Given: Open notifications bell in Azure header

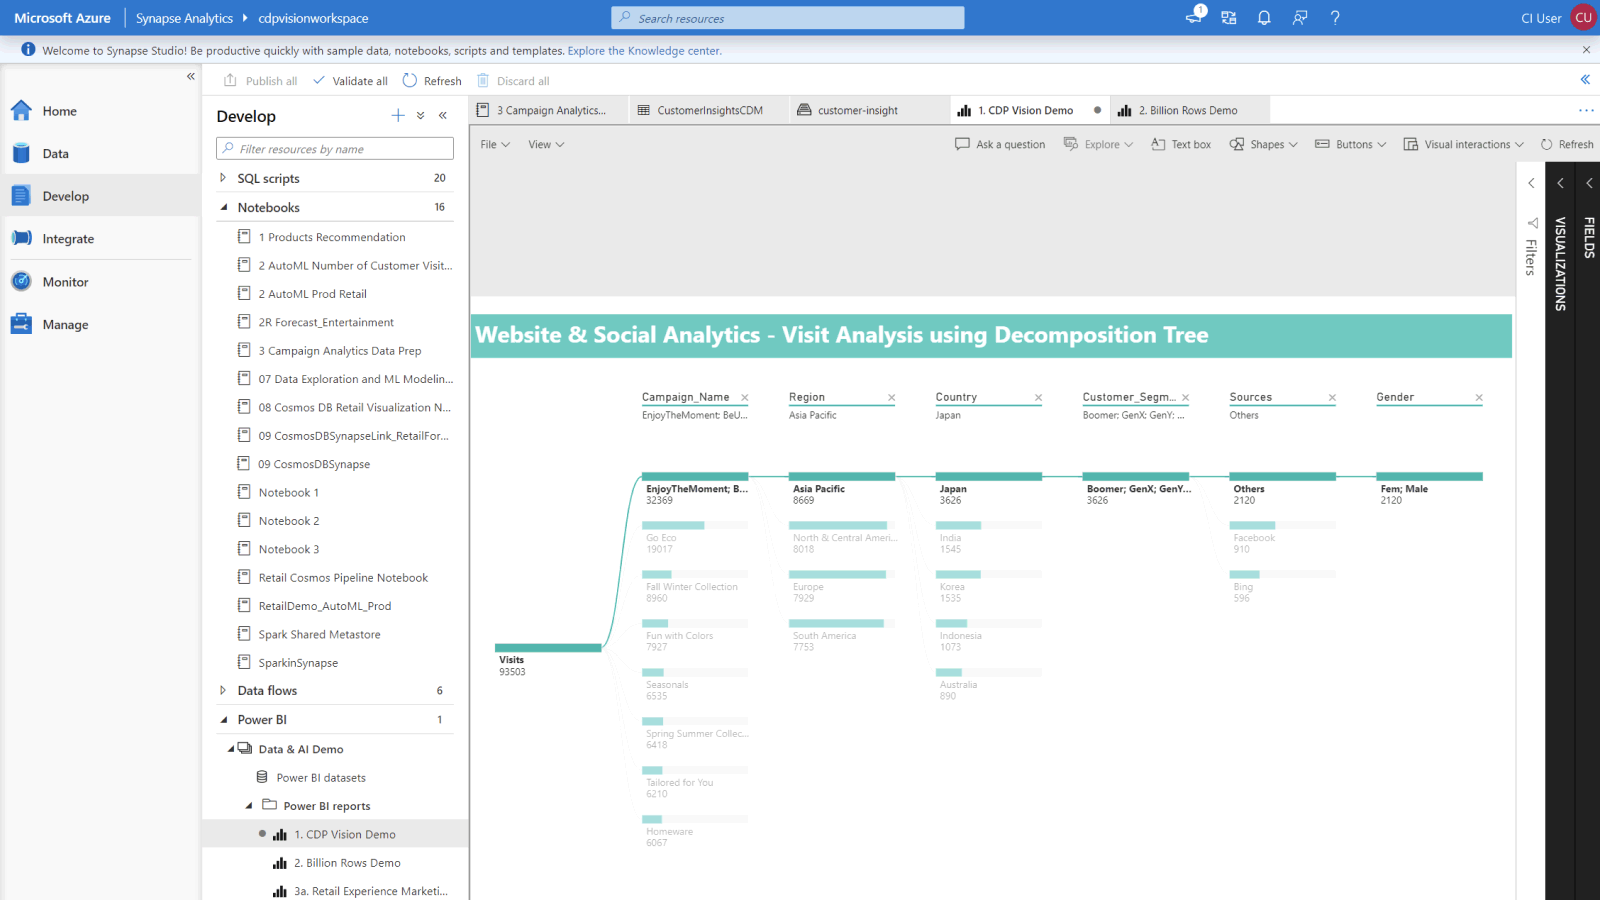Looking at the screenshot, I should (x=1264, y=18).
